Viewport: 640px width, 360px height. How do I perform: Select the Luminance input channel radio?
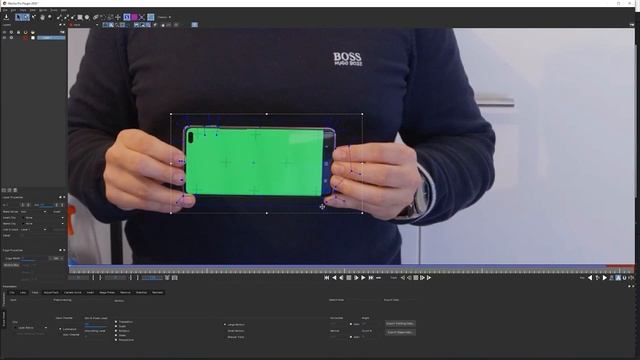(x=60, y=329)
